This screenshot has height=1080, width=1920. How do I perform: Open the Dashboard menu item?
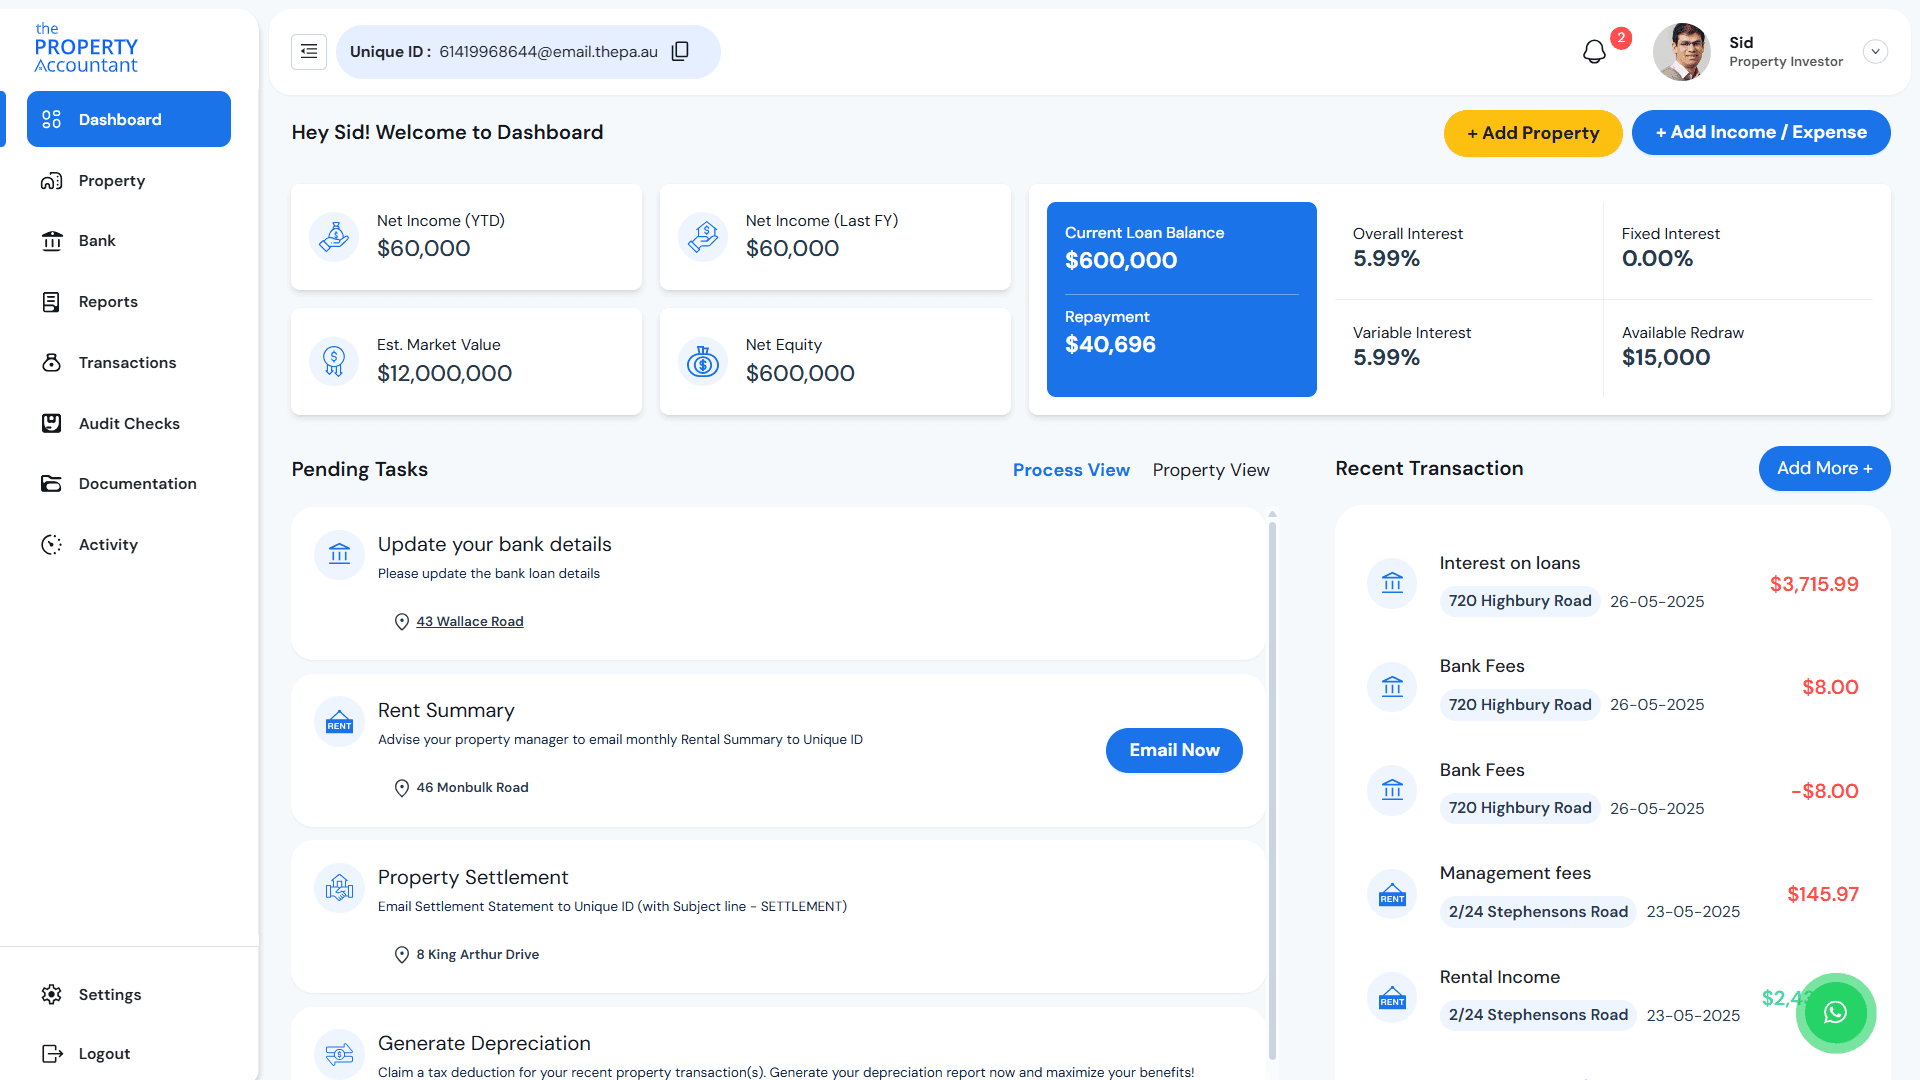[x=120, y=119]
